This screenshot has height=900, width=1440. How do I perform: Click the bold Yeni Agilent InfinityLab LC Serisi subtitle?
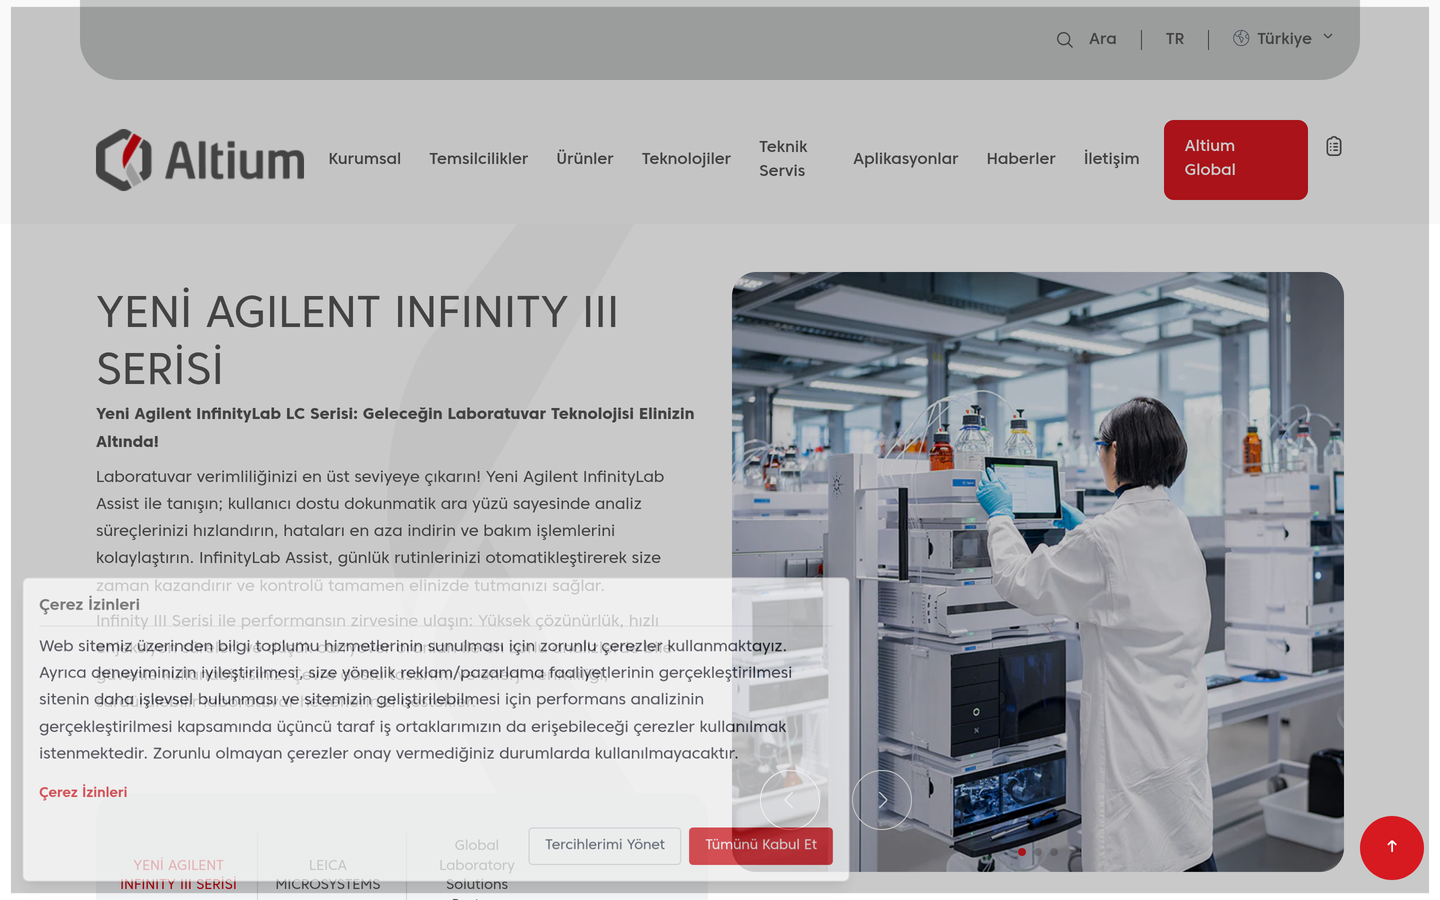395,428
